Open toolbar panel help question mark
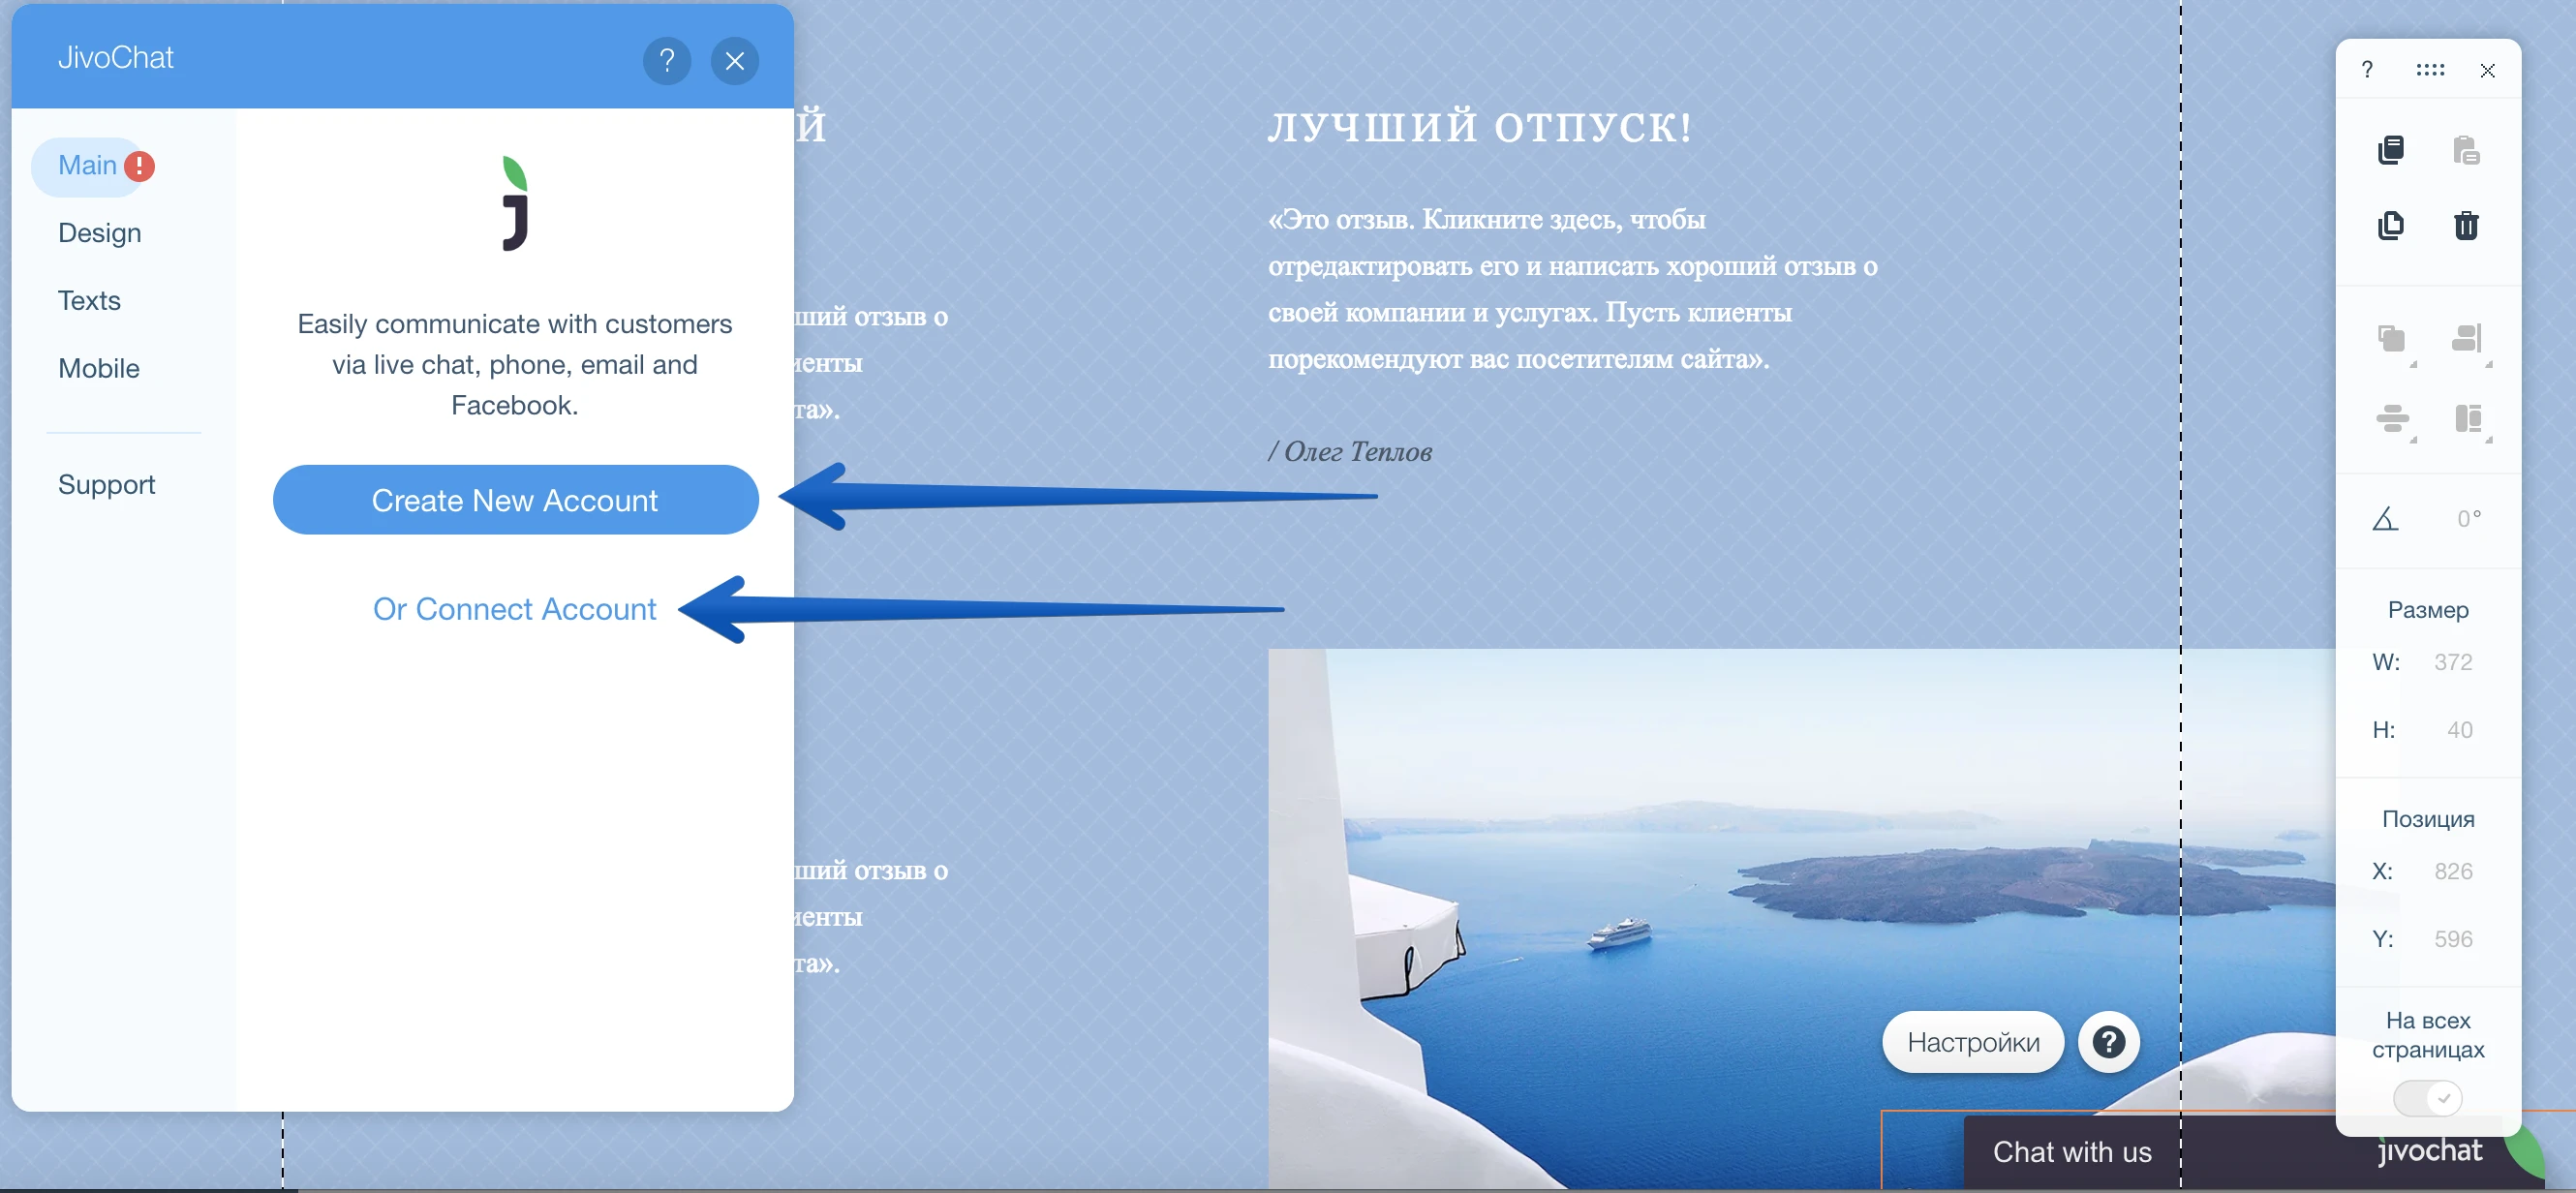 [2367, 70]
